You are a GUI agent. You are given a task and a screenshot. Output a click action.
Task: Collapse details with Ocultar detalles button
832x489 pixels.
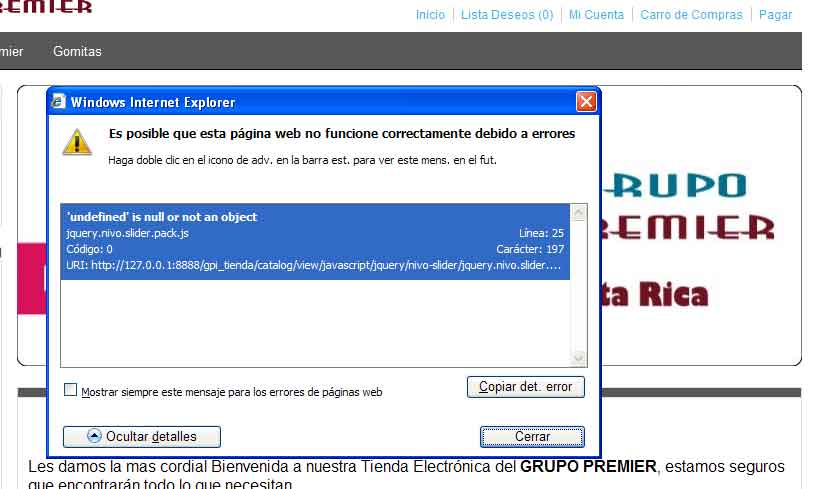tap(142, 436)
